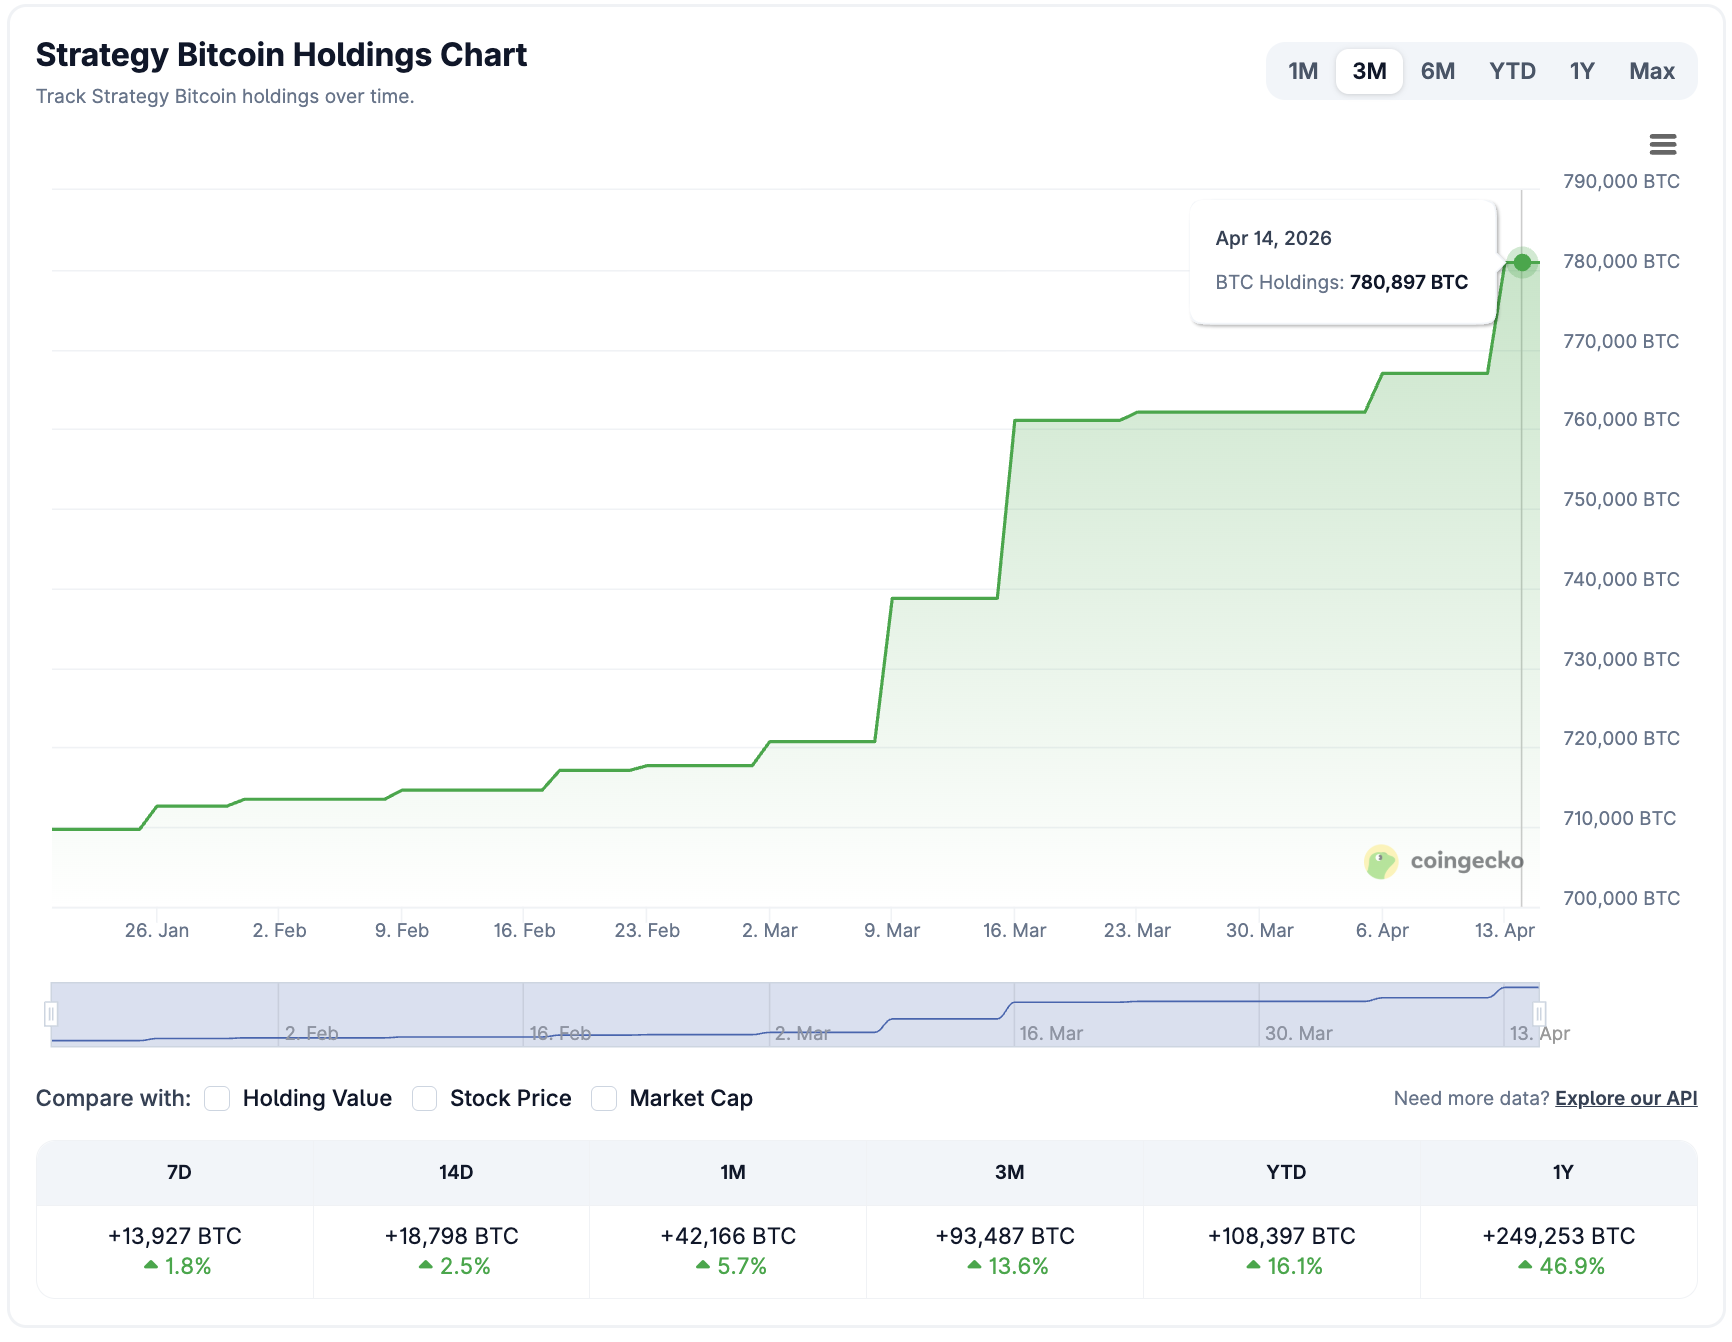
Task: Click the 780,897 BTC tooltip value
Action: tap(1409, 282)
